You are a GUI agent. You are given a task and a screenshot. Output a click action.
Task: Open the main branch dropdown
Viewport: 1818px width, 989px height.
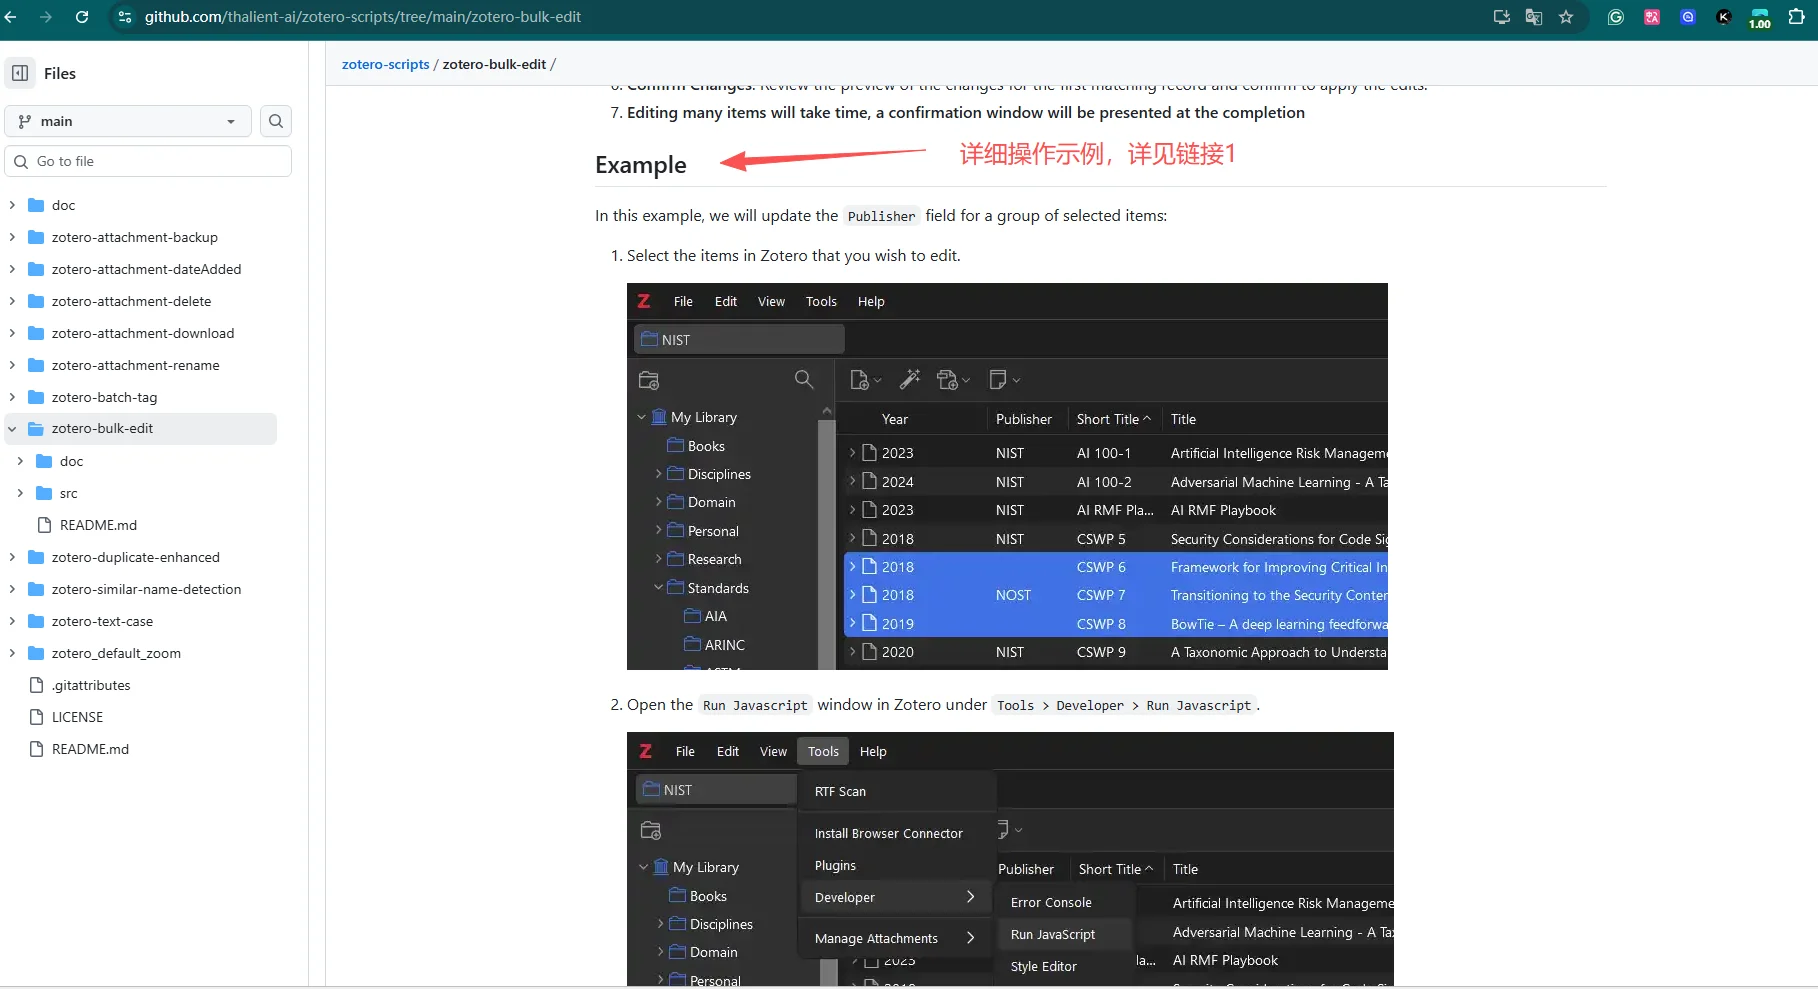pos(127,121)
